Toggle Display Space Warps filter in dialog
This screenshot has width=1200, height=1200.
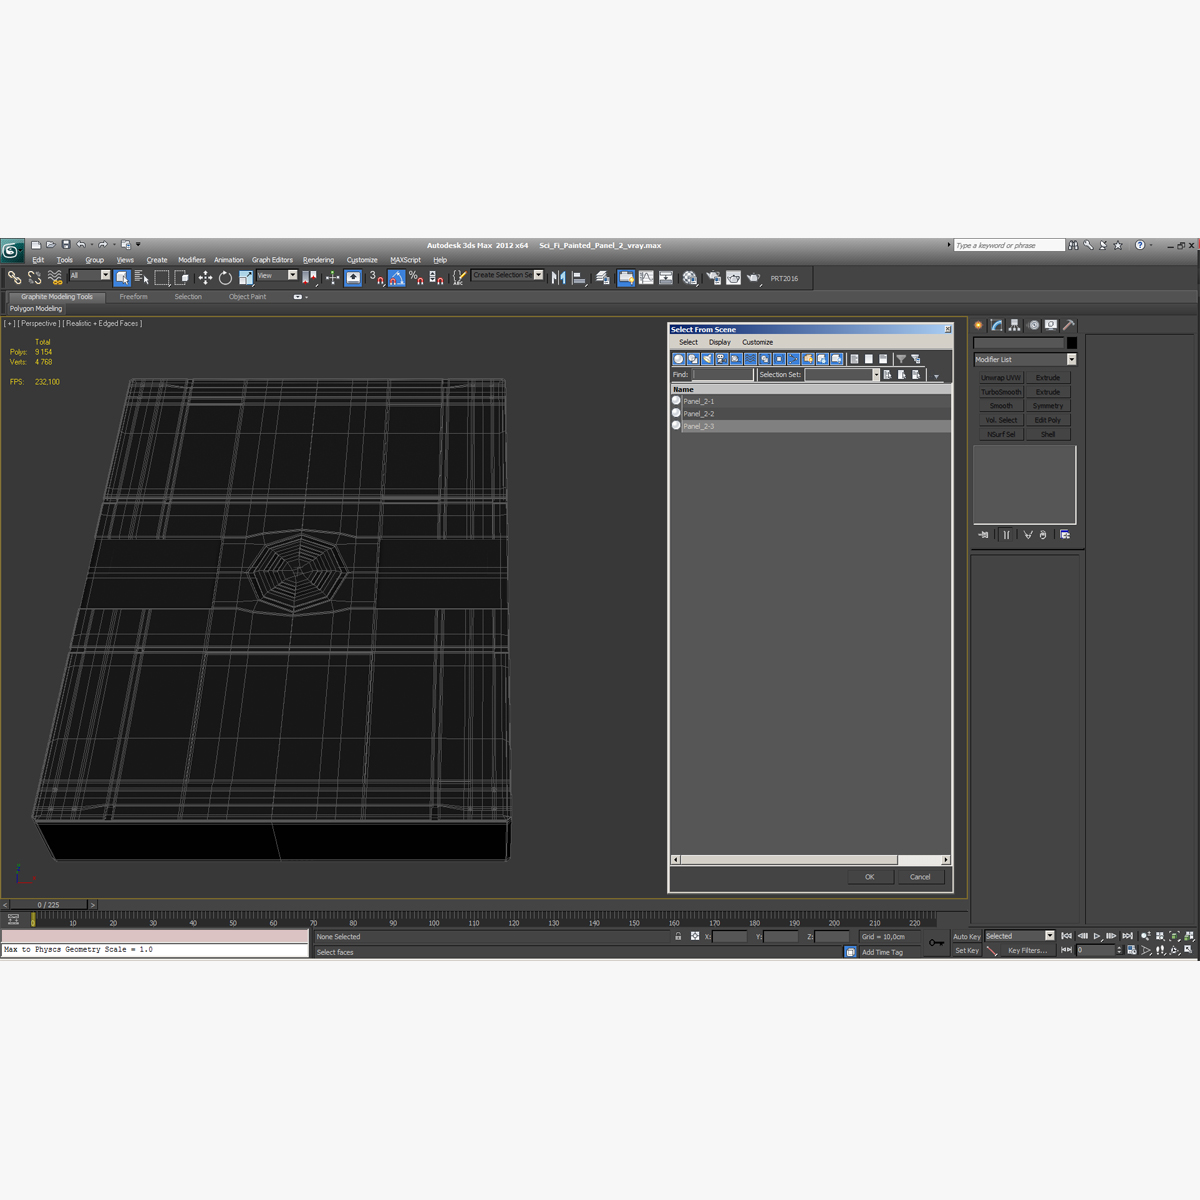[750, 359]
